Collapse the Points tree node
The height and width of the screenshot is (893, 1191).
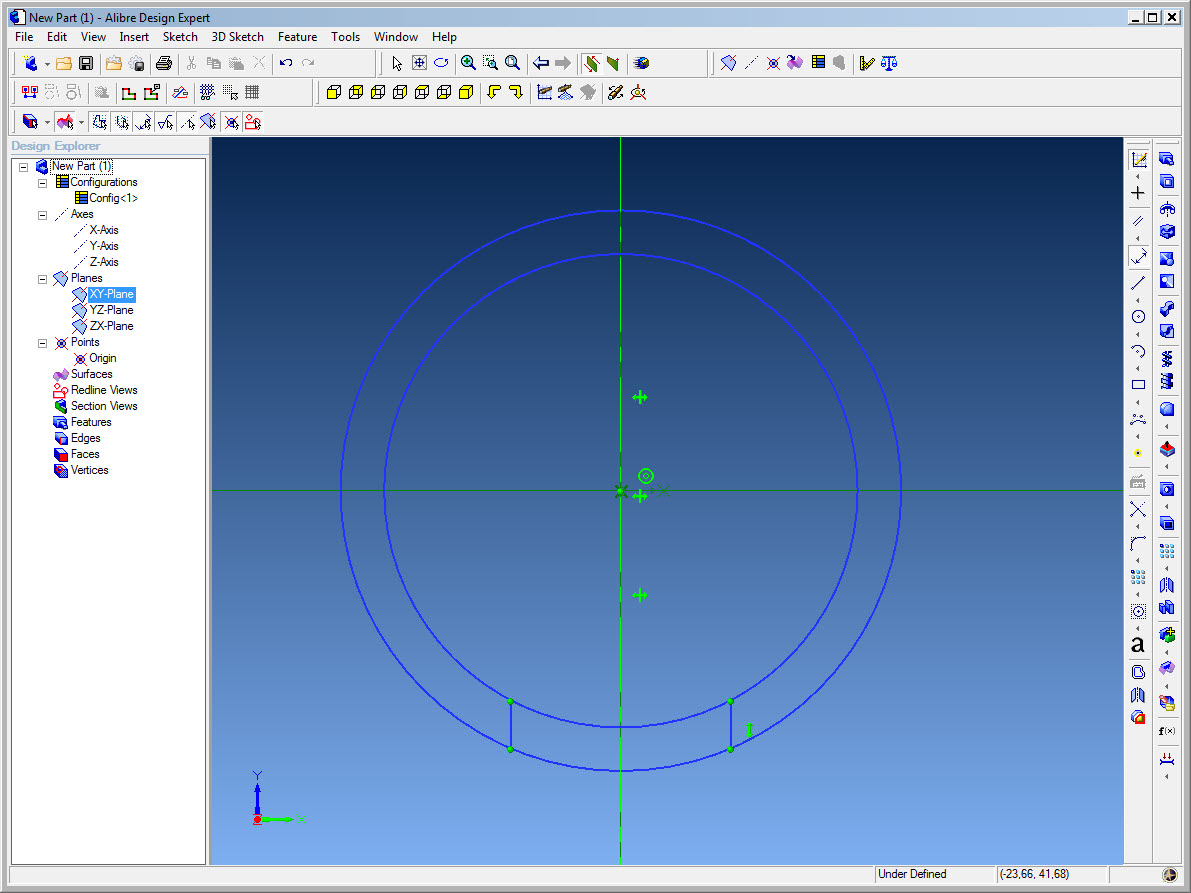pyautogui.click(x=43, y=343)
